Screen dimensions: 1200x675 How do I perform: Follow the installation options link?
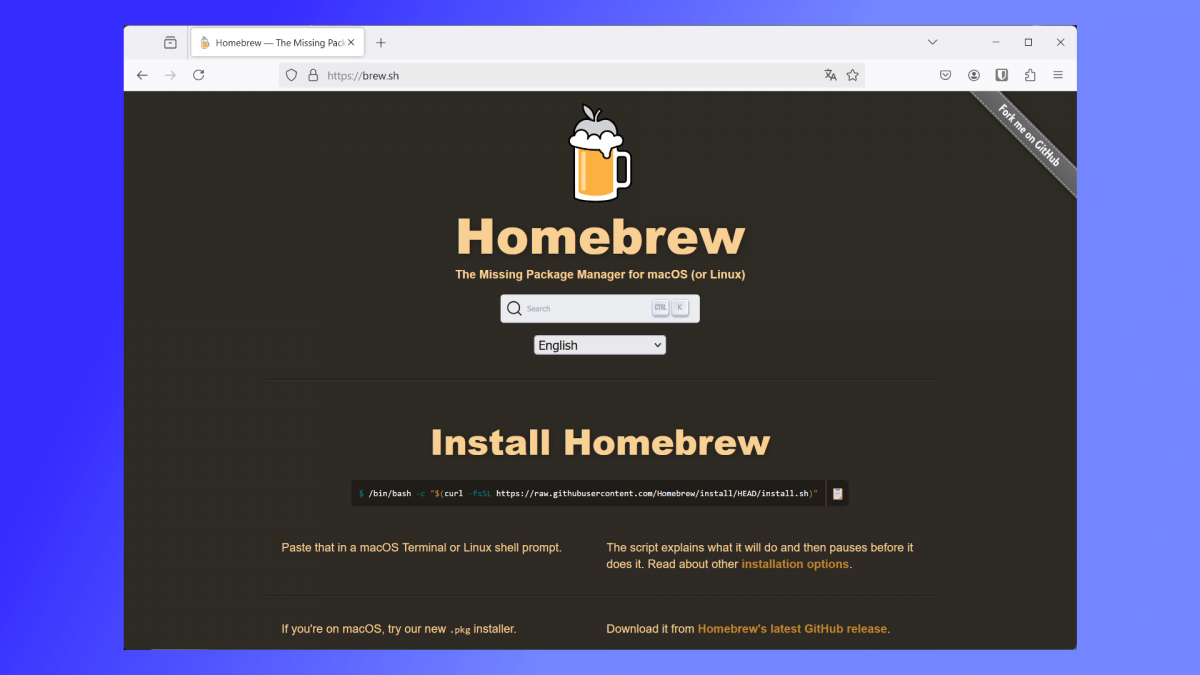(795, 564)
